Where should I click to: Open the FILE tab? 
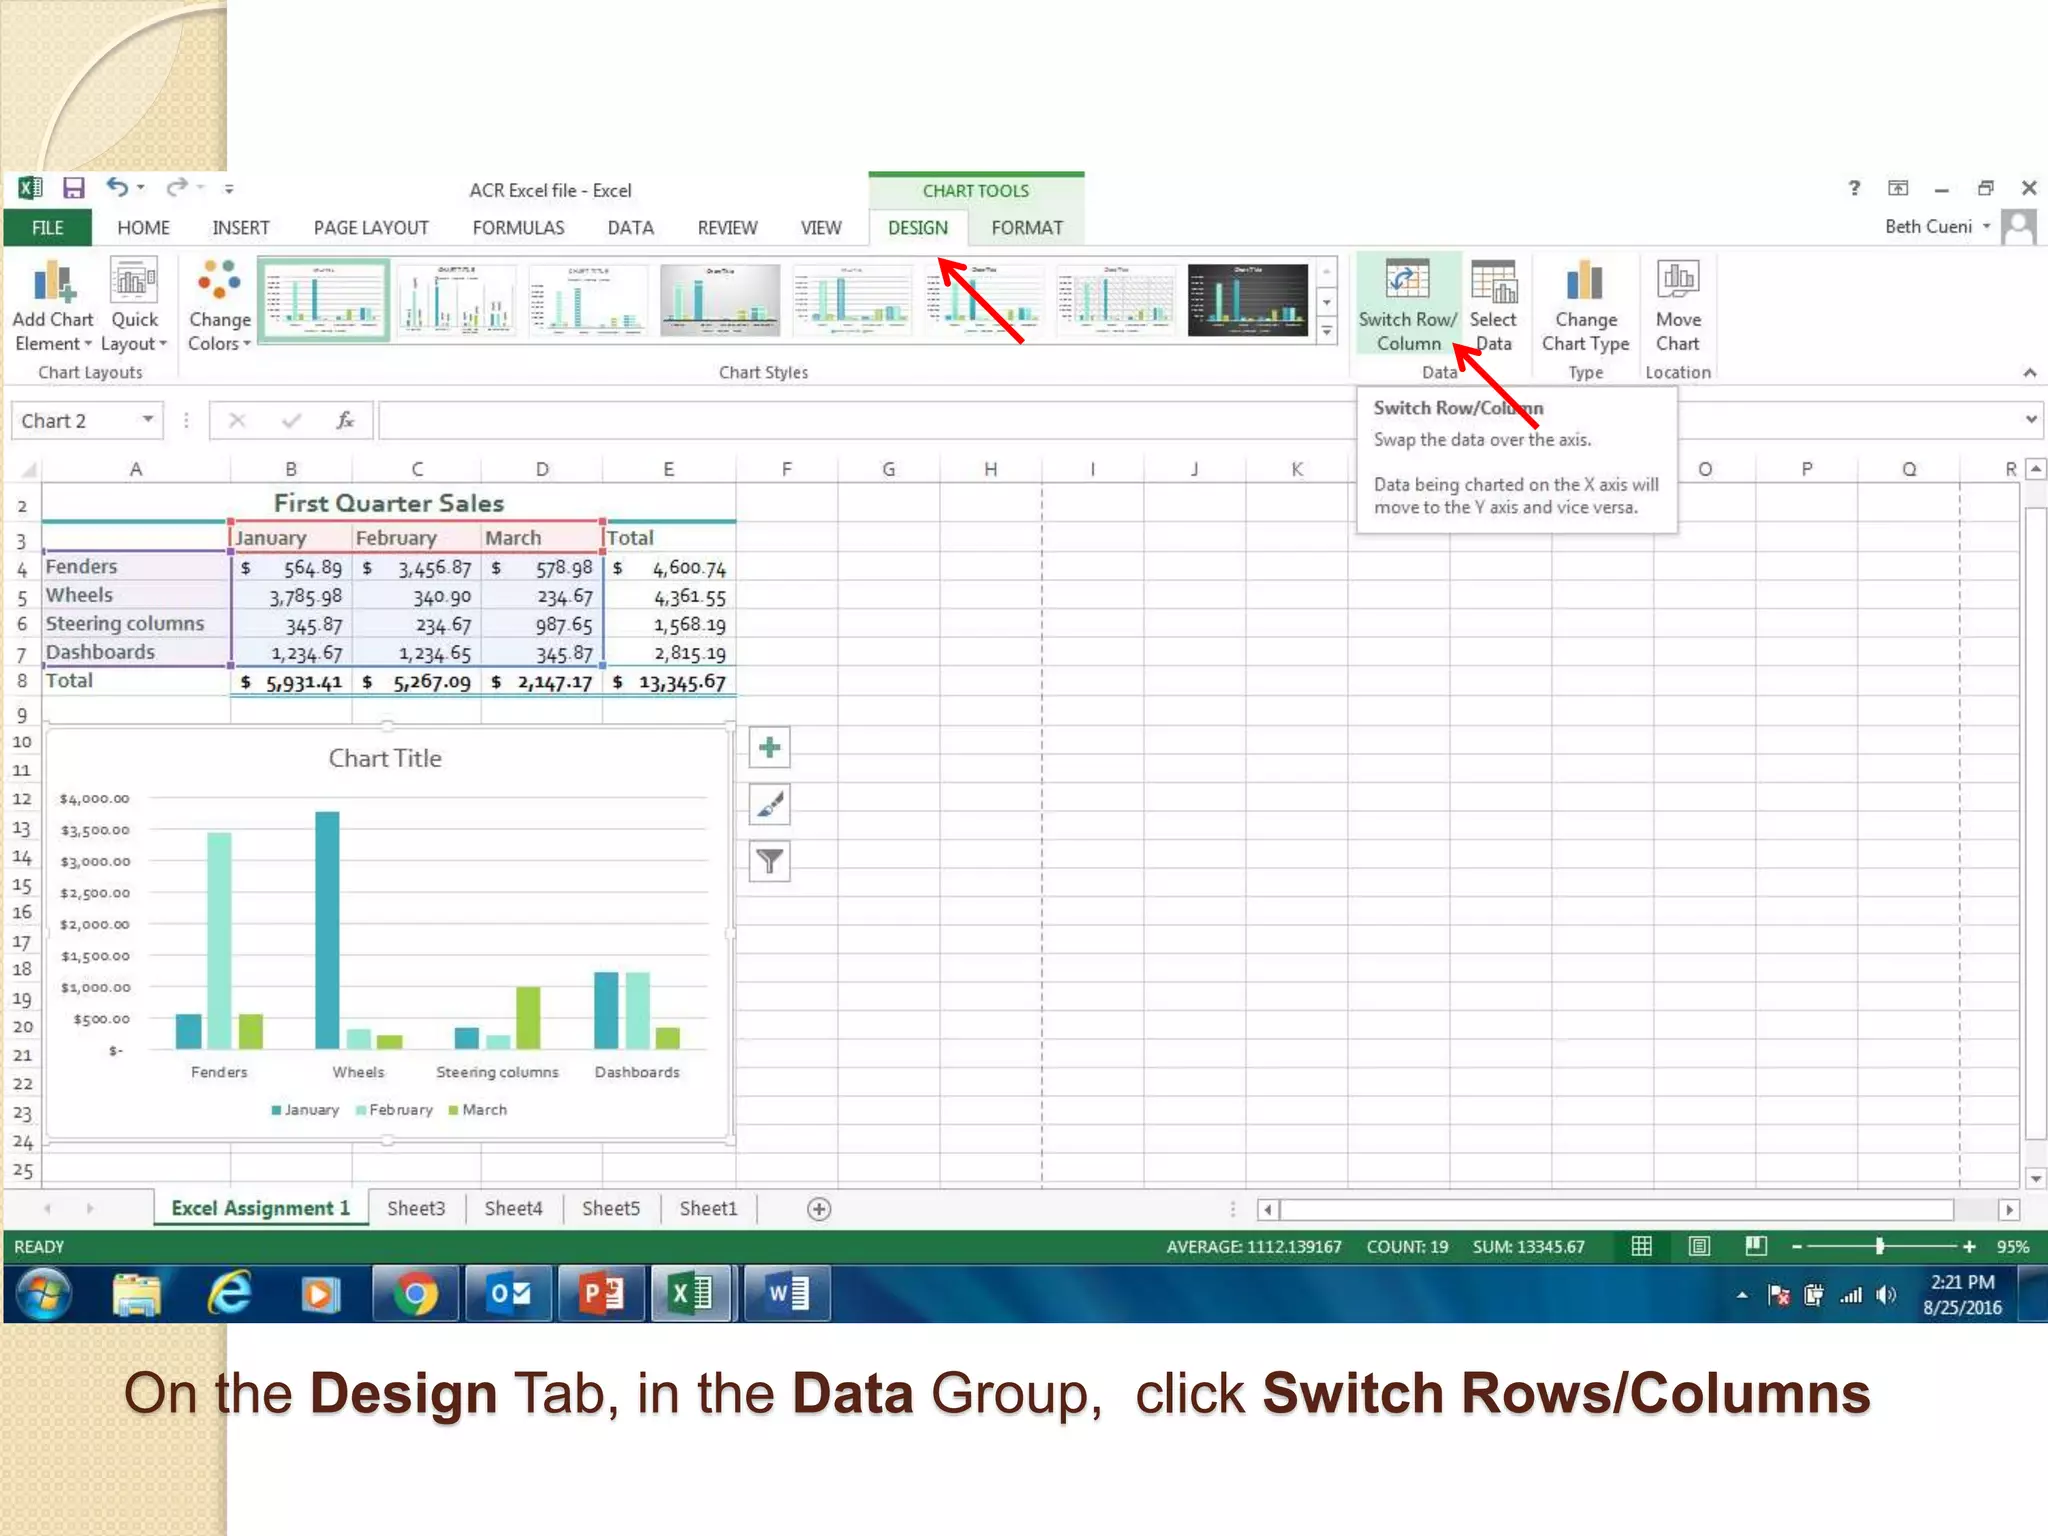pyautogui.click(x=47, y=228)
